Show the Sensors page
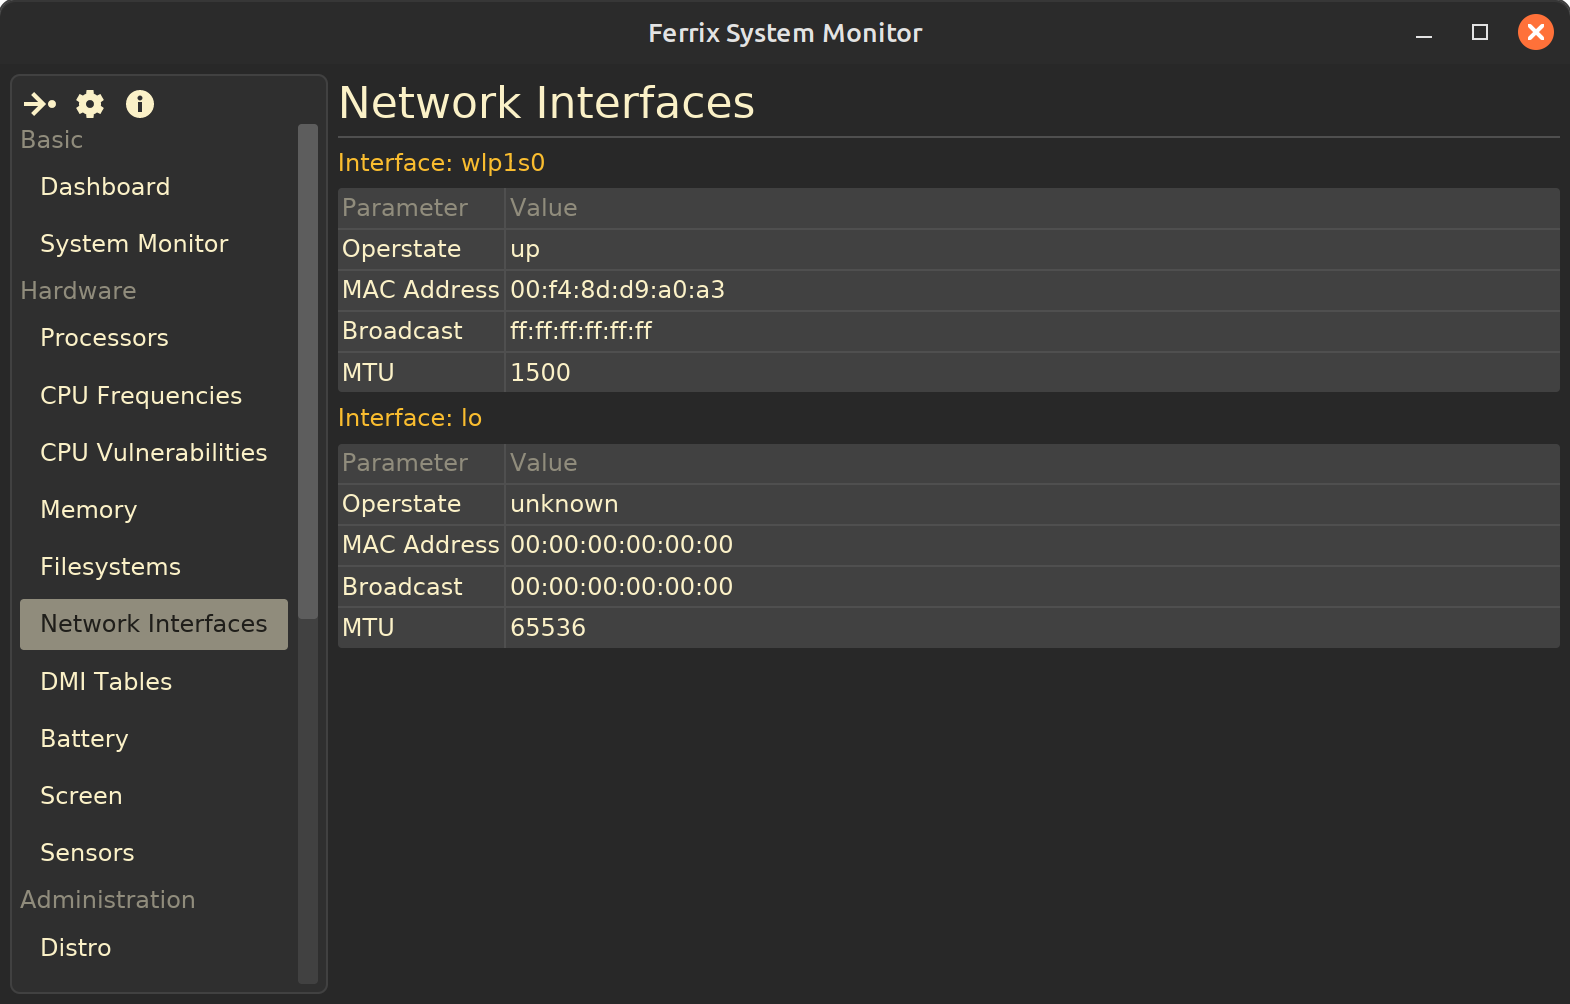 (87, 853)
